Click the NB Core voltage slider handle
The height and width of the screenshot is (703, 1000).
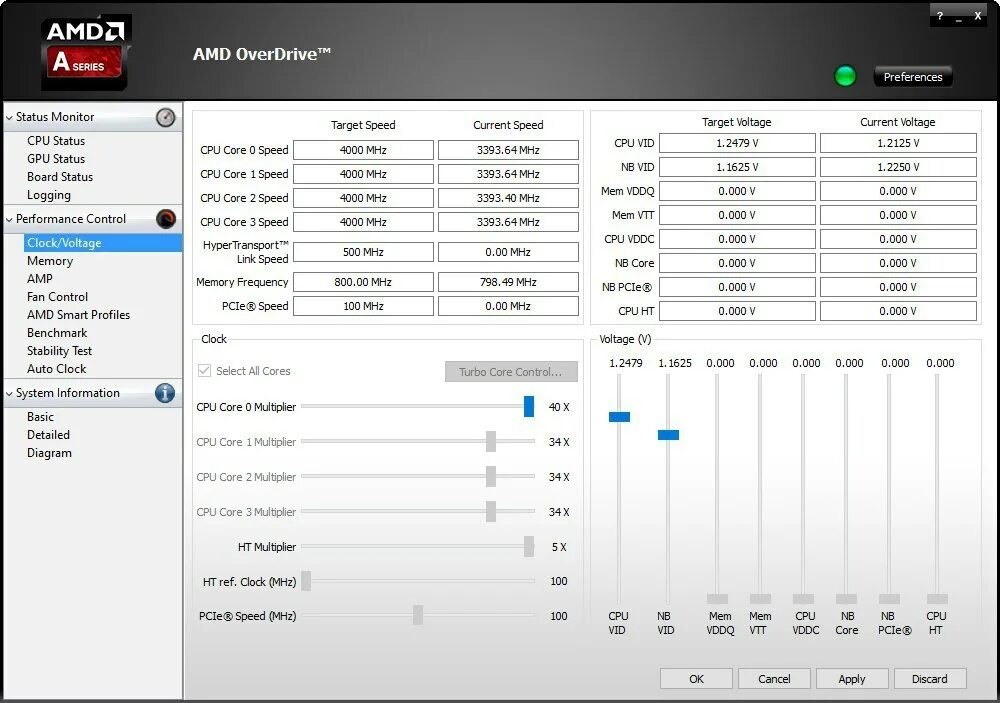846,598
